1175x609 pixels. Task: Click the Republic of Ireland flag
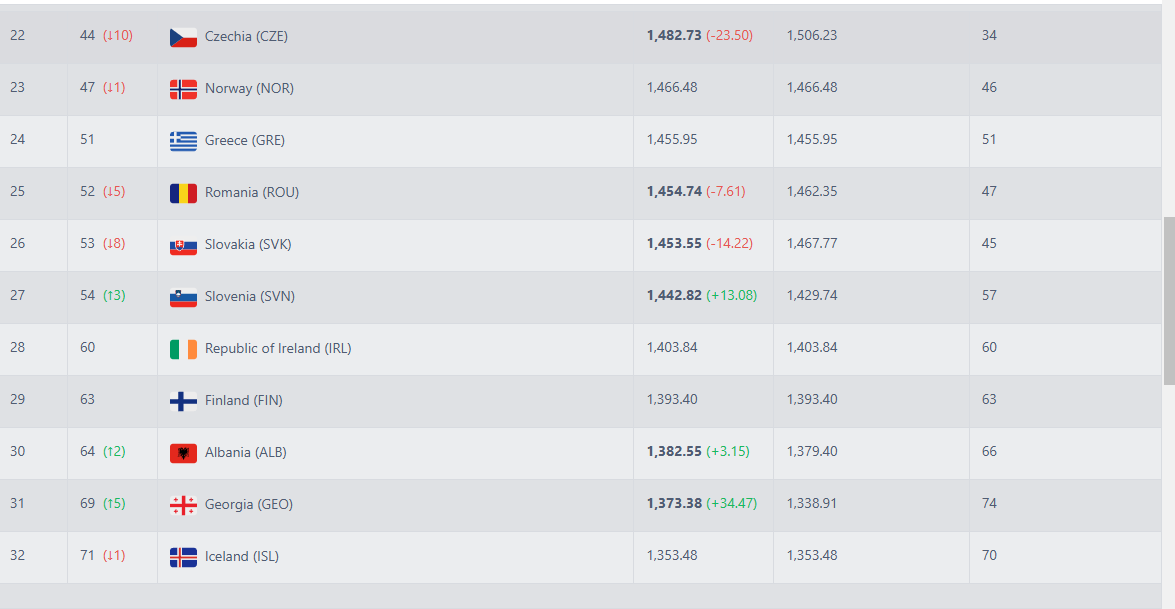[183, 349]
